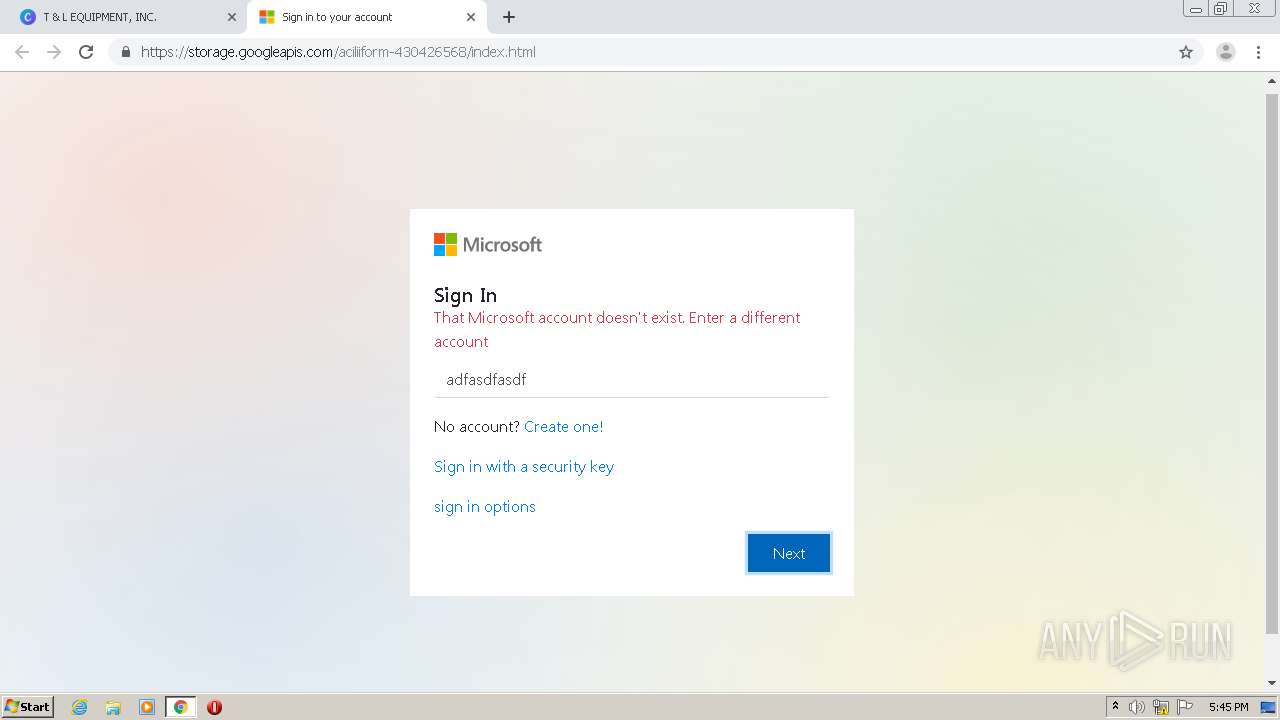Open Sign in with a security key

click(524, 467)
